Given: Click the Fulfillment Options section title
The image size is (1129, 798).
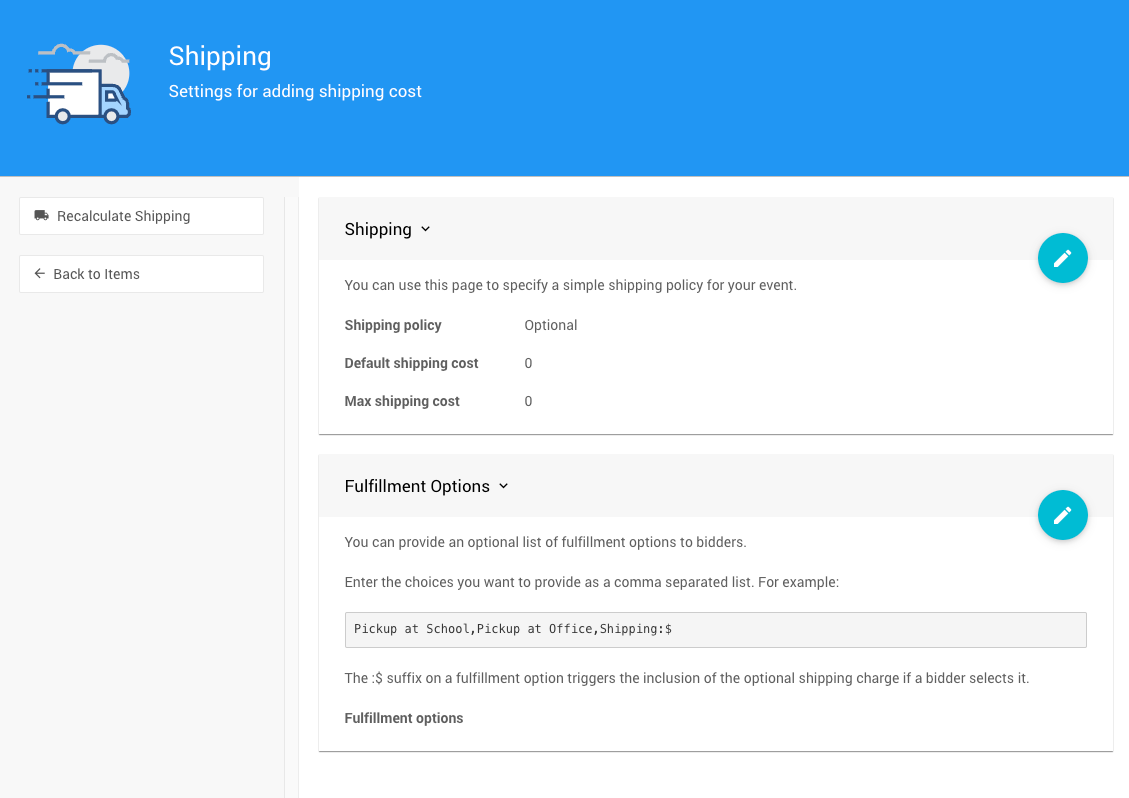Looking at the screenshot, I should click(x=417, y=486).
